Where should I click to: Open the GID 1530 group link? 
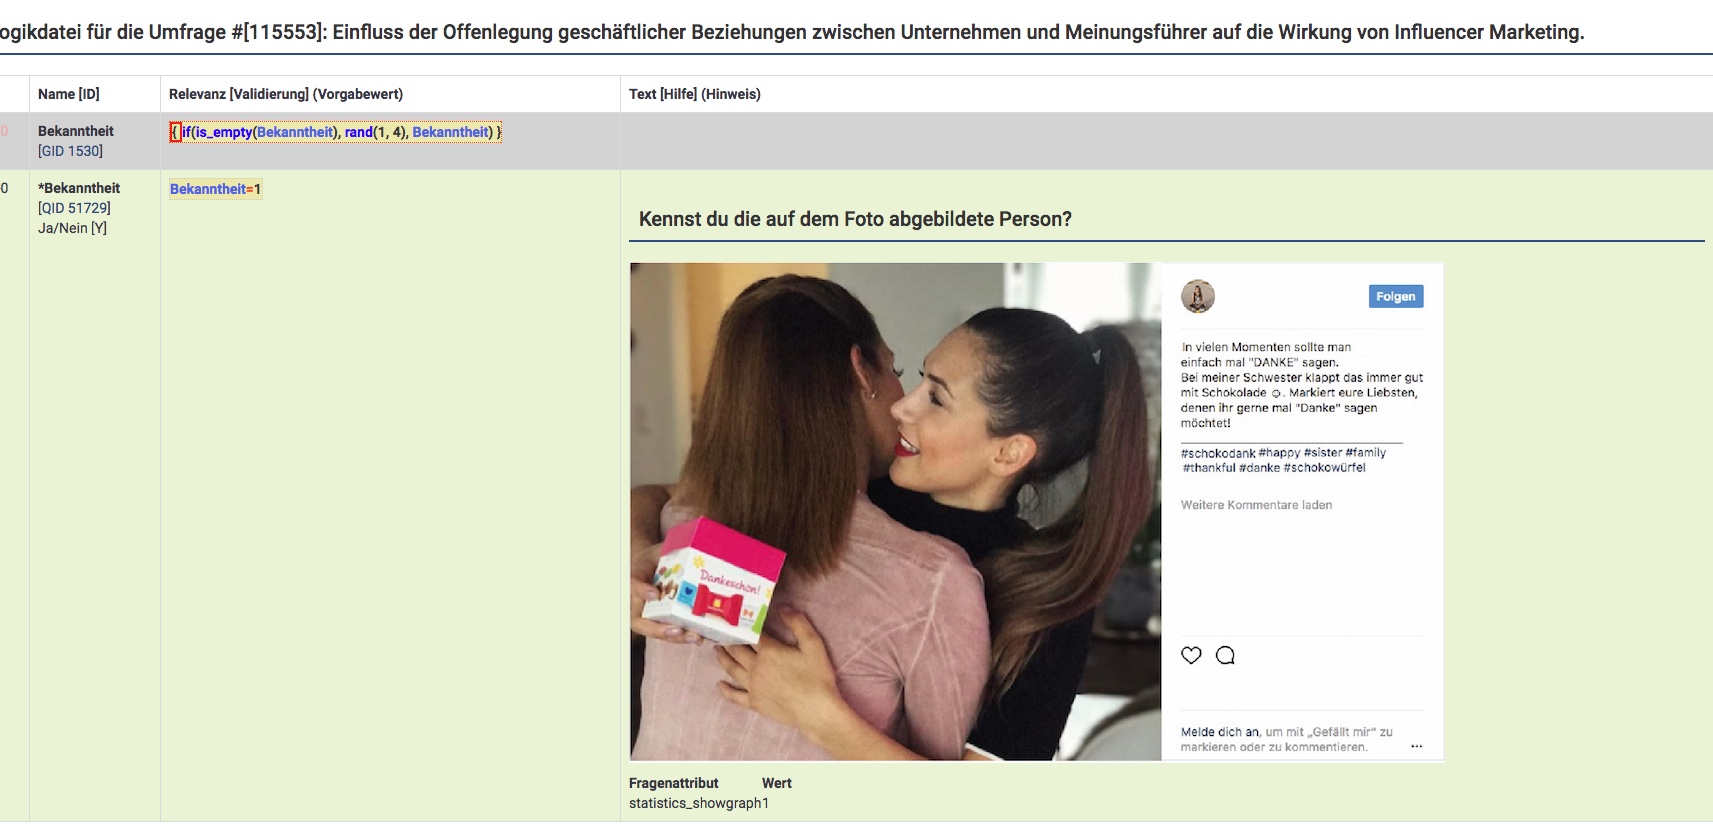[70, 151]
